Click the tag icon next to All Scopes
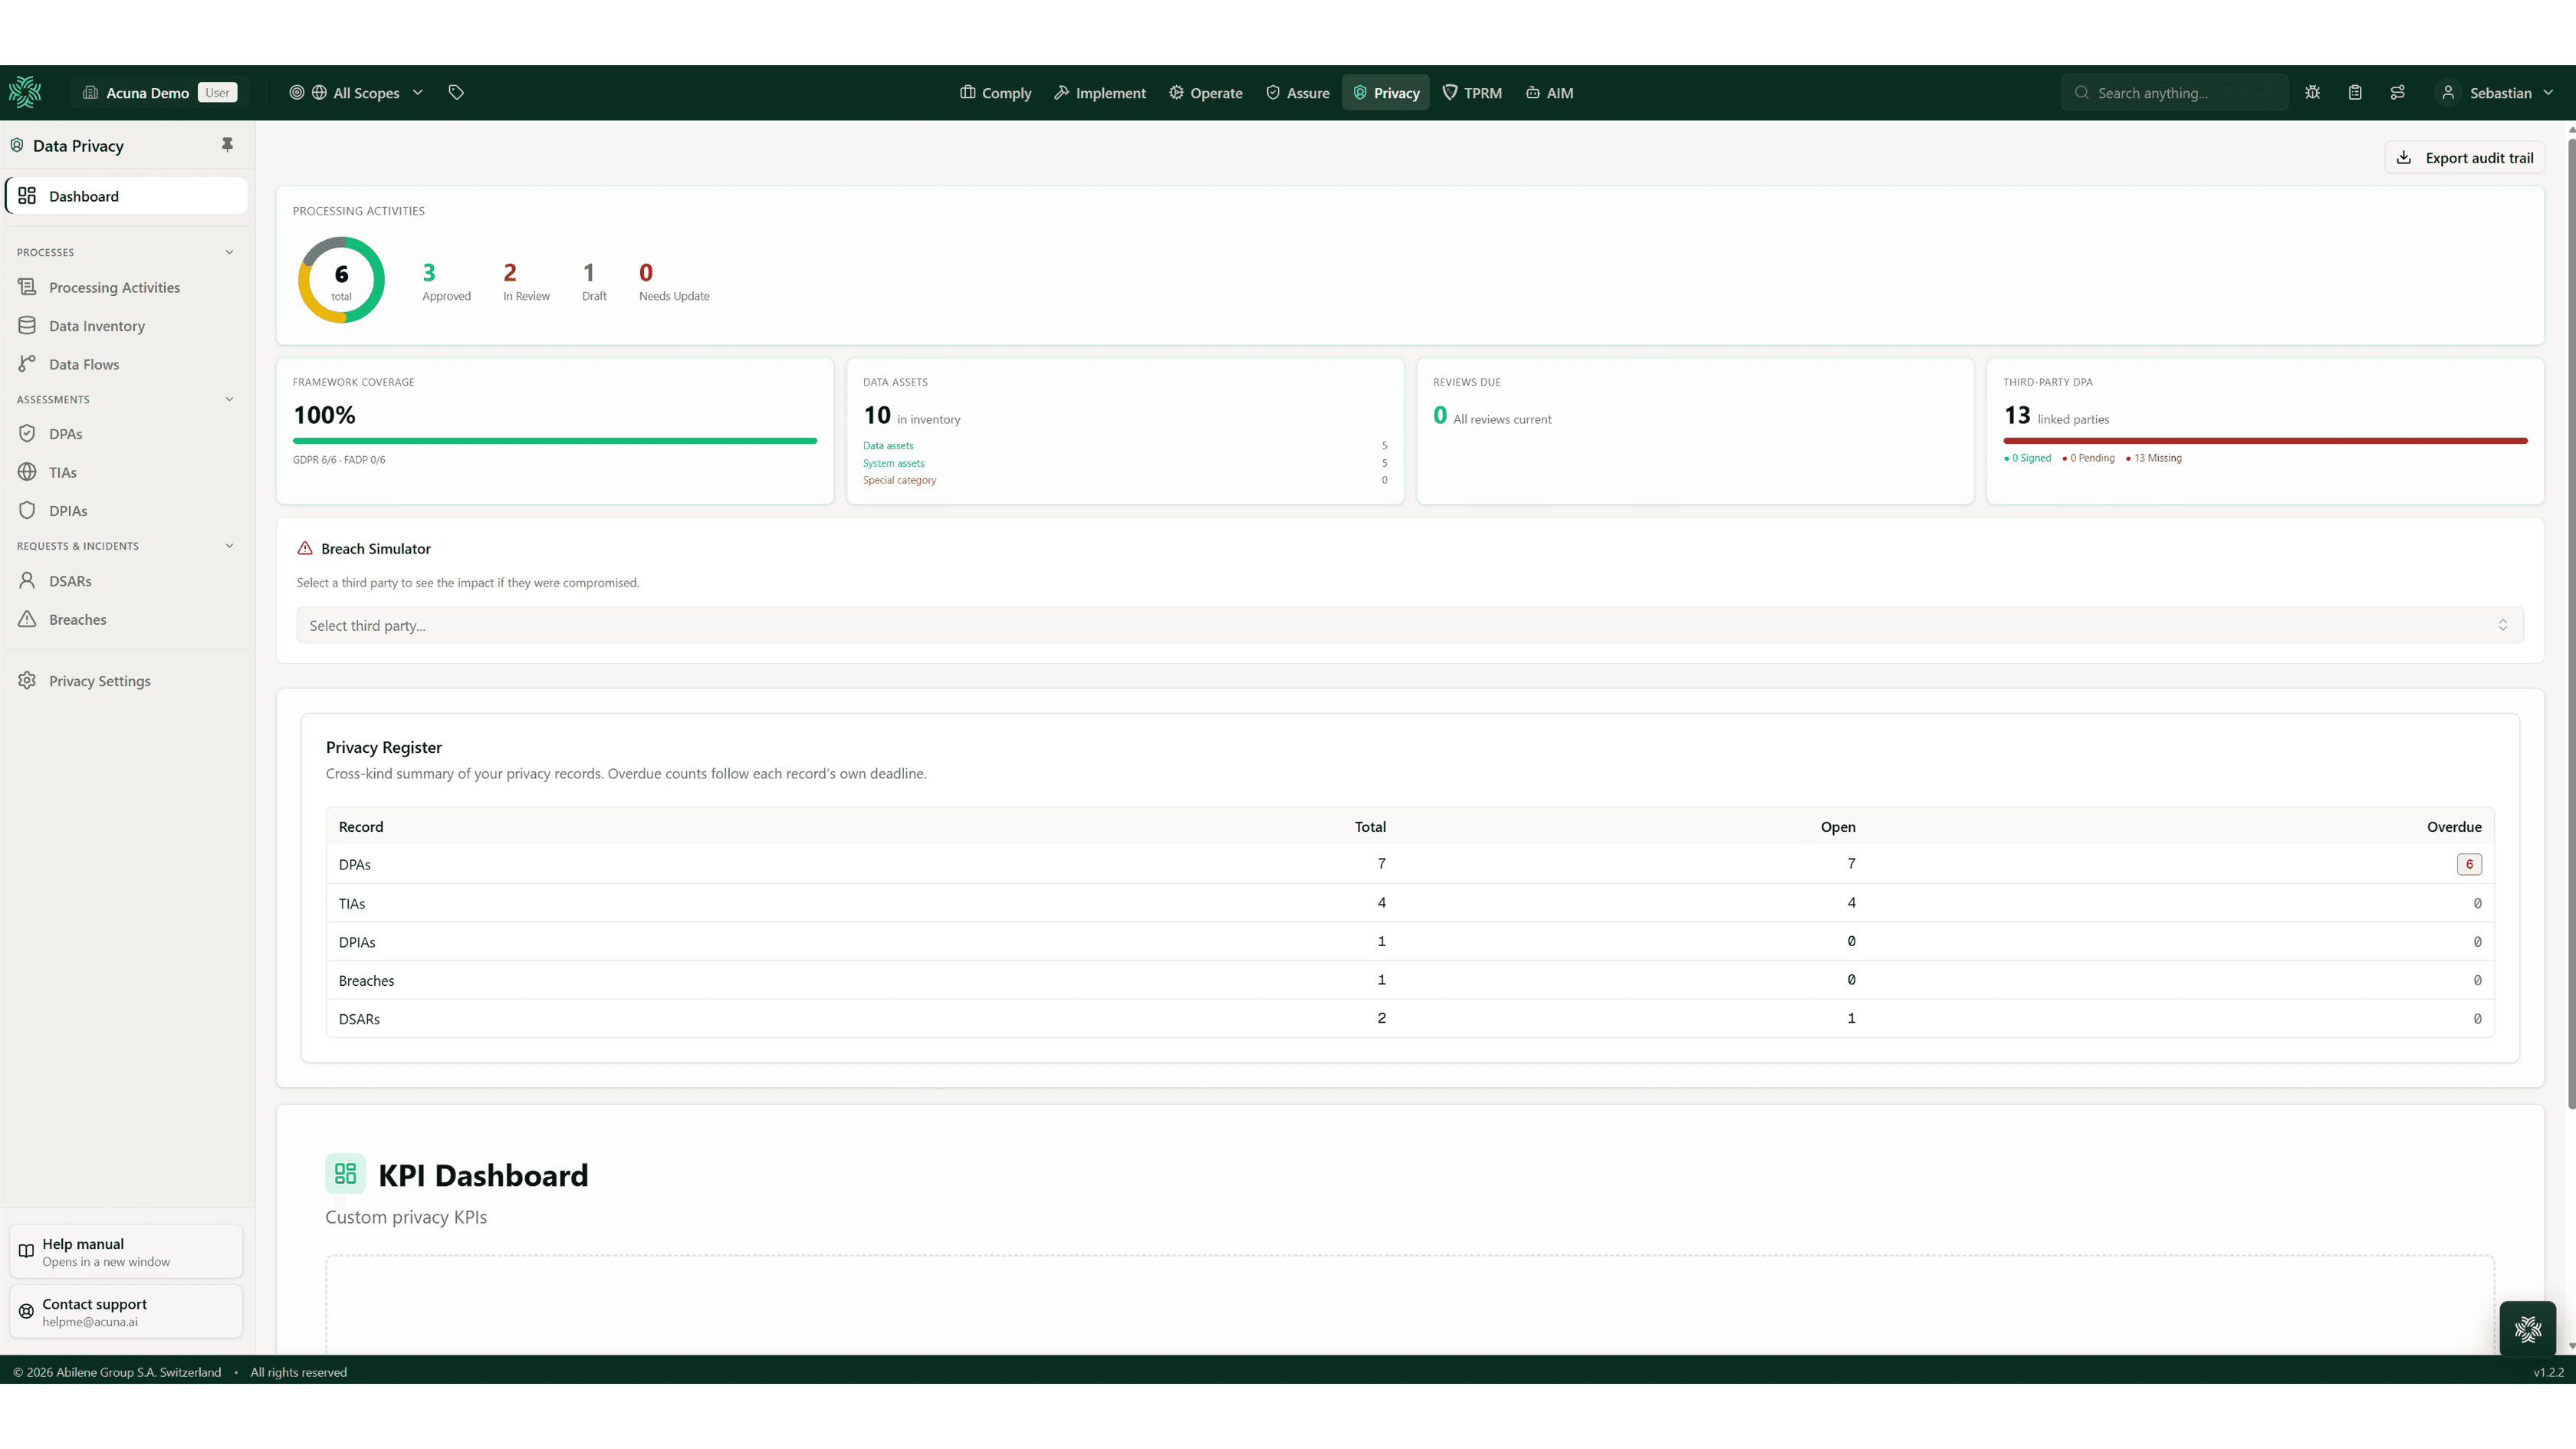 click(456, 92)
